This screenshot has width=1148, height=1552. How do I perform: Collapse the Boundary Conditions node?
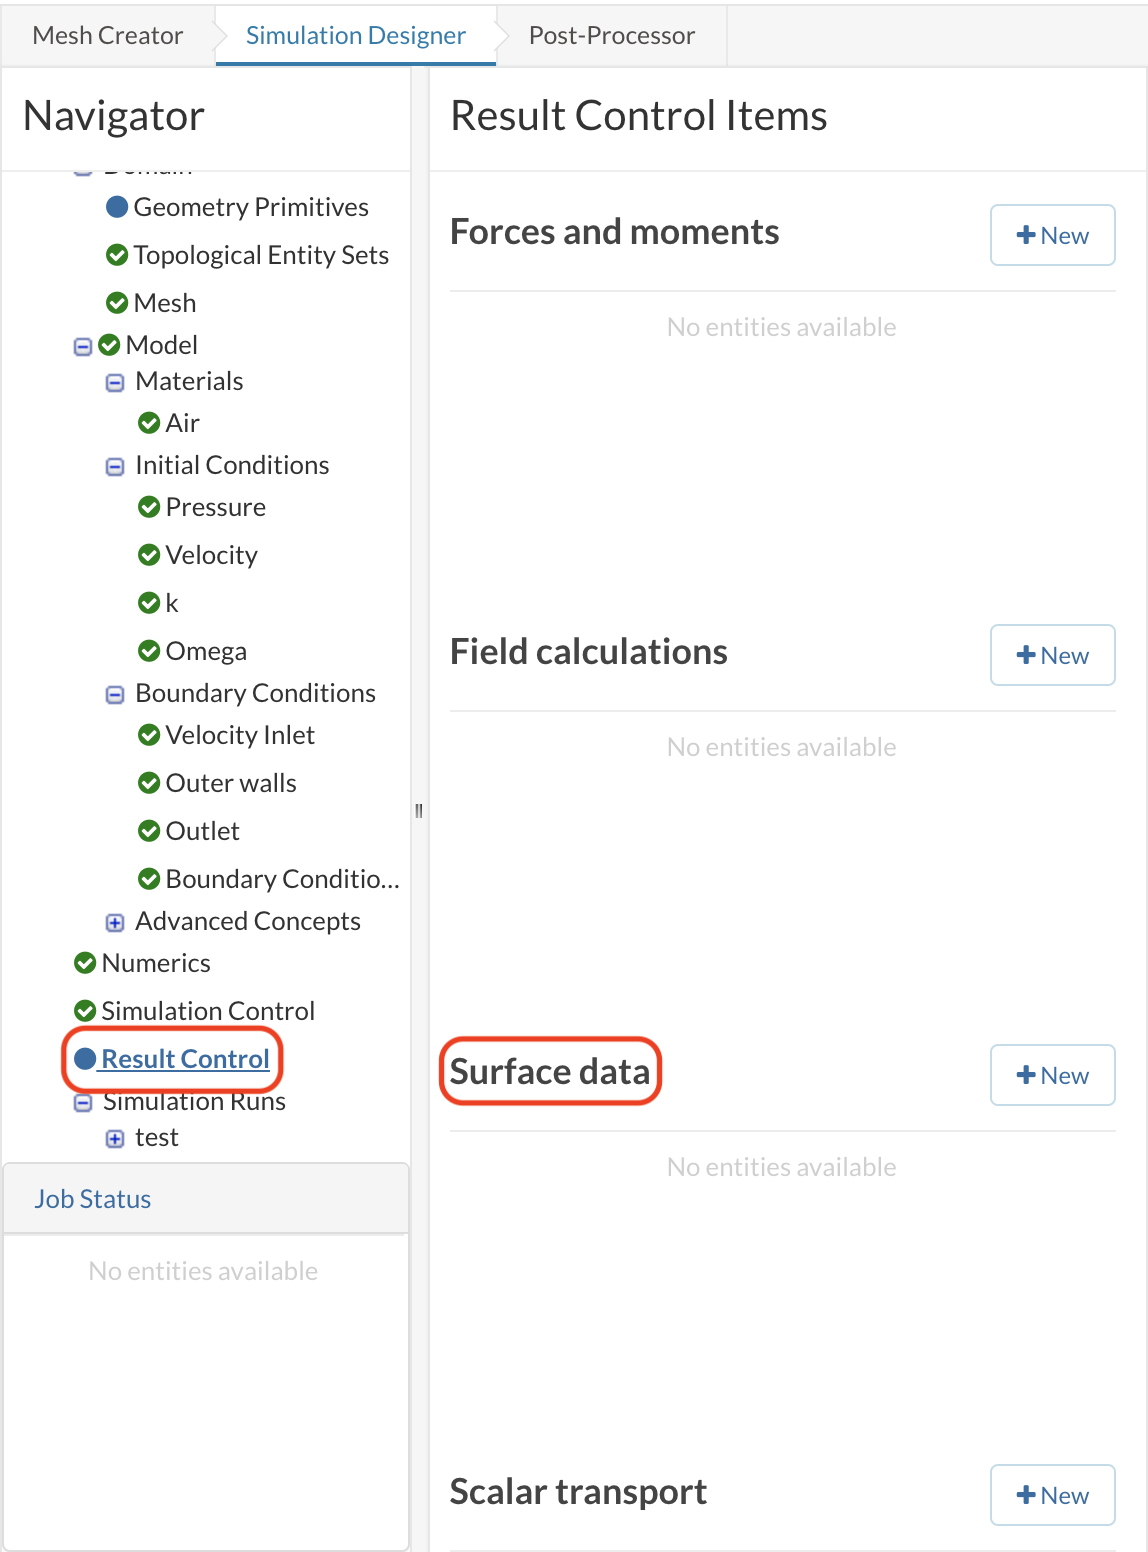click(115, 695)
